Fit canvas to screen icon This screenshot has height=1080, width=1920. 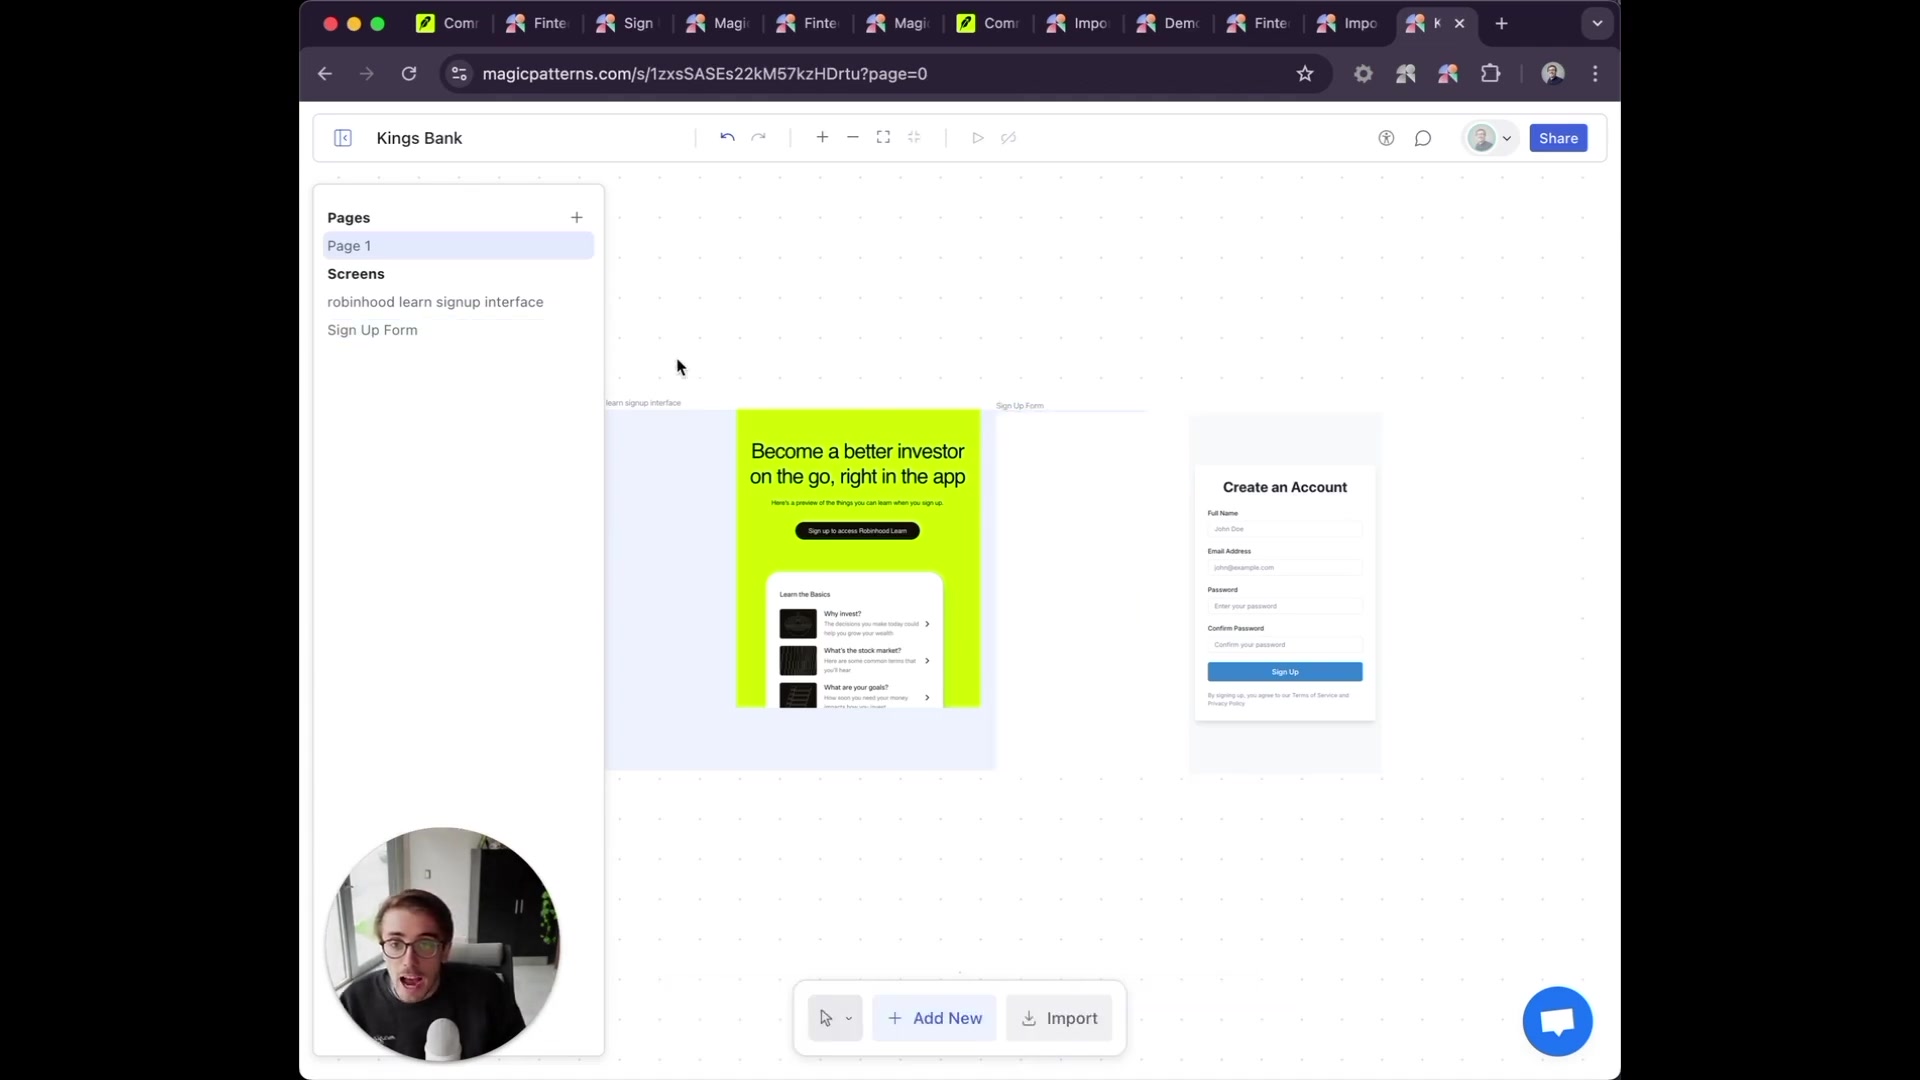[883, 137]
